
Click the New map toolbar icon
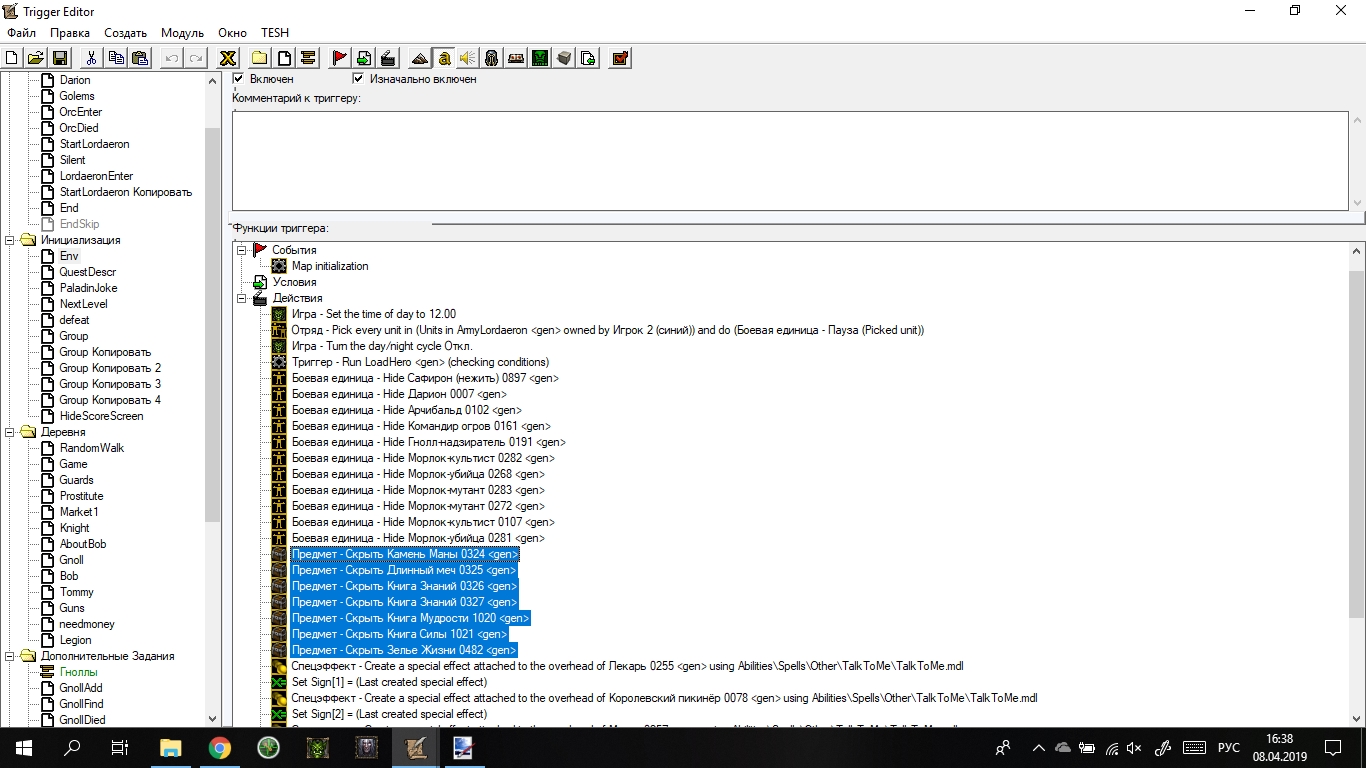[x=12, y=58]
